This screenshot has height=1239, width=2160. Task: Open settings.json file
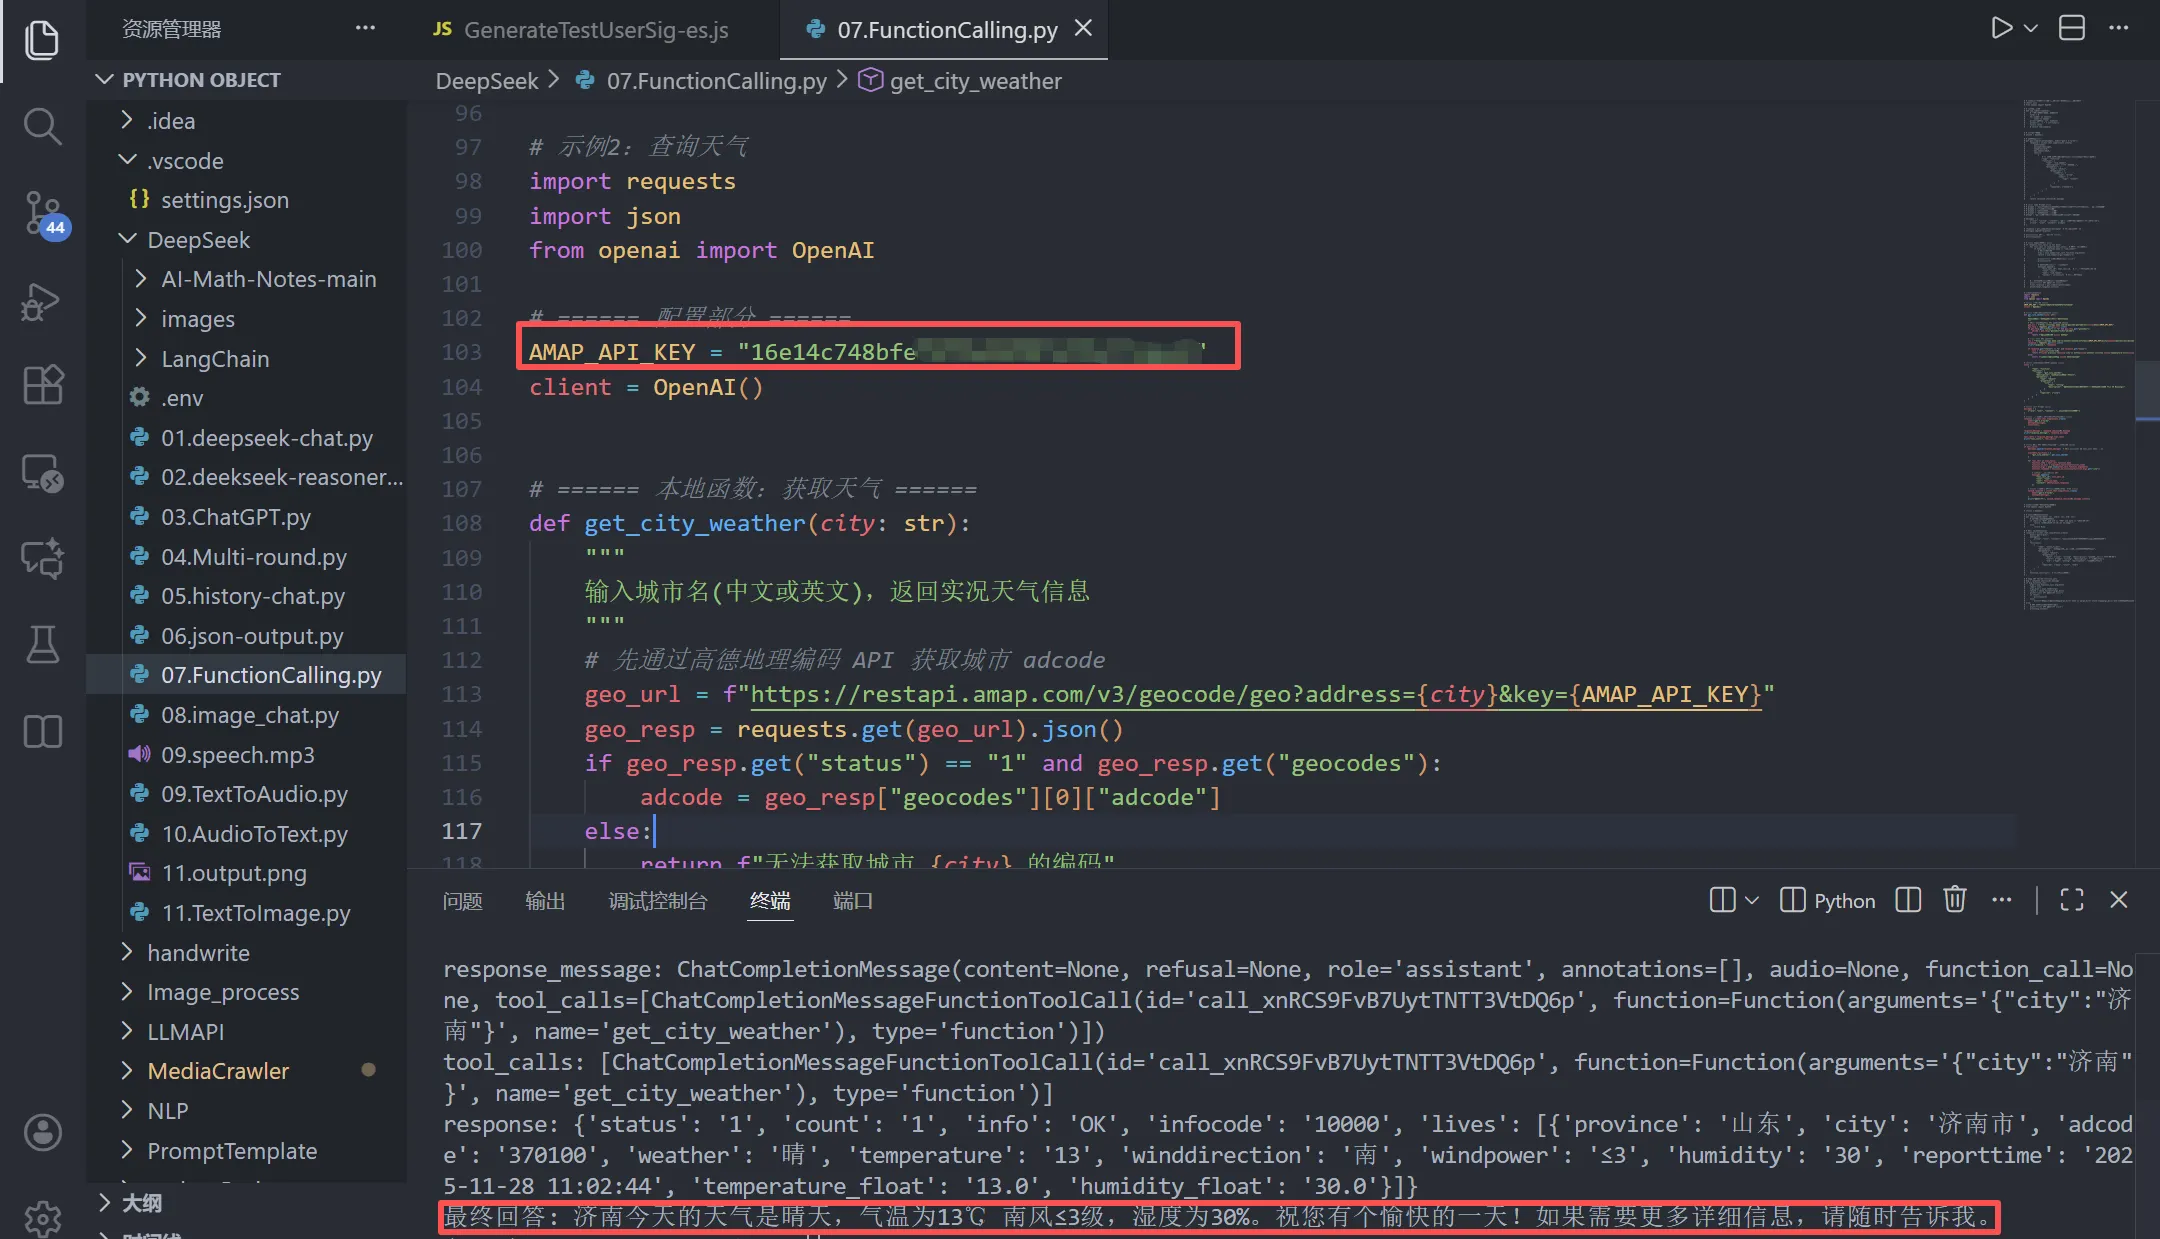(225, 200)
